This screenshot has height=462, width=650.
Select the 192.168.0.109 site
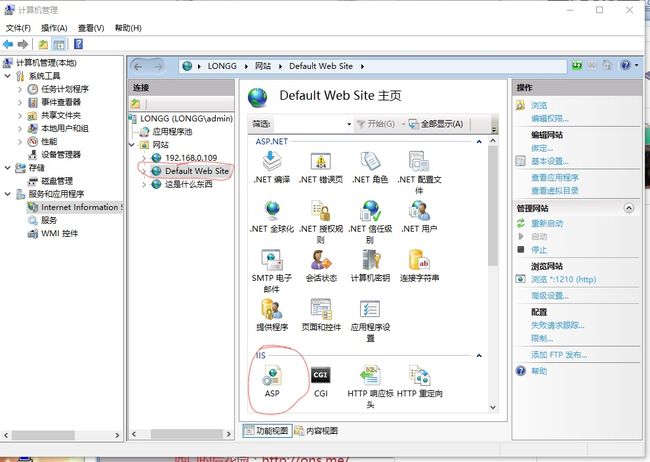click(x=191, y=158)
